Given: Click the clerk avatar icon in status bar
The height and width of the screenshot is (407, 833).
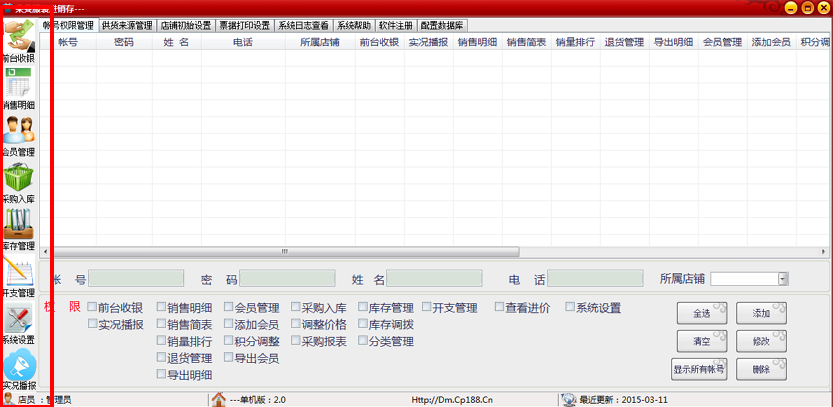Looking at the screenshot, I should pyautogui.click(x=8, y=399).
